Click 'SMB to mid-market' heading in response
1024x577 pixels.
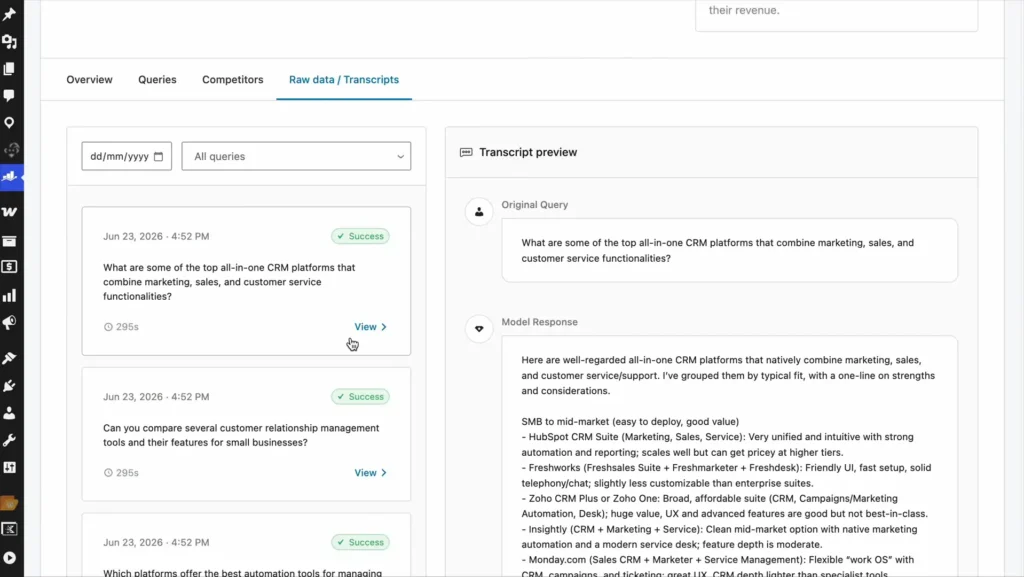tap(630, 422)
